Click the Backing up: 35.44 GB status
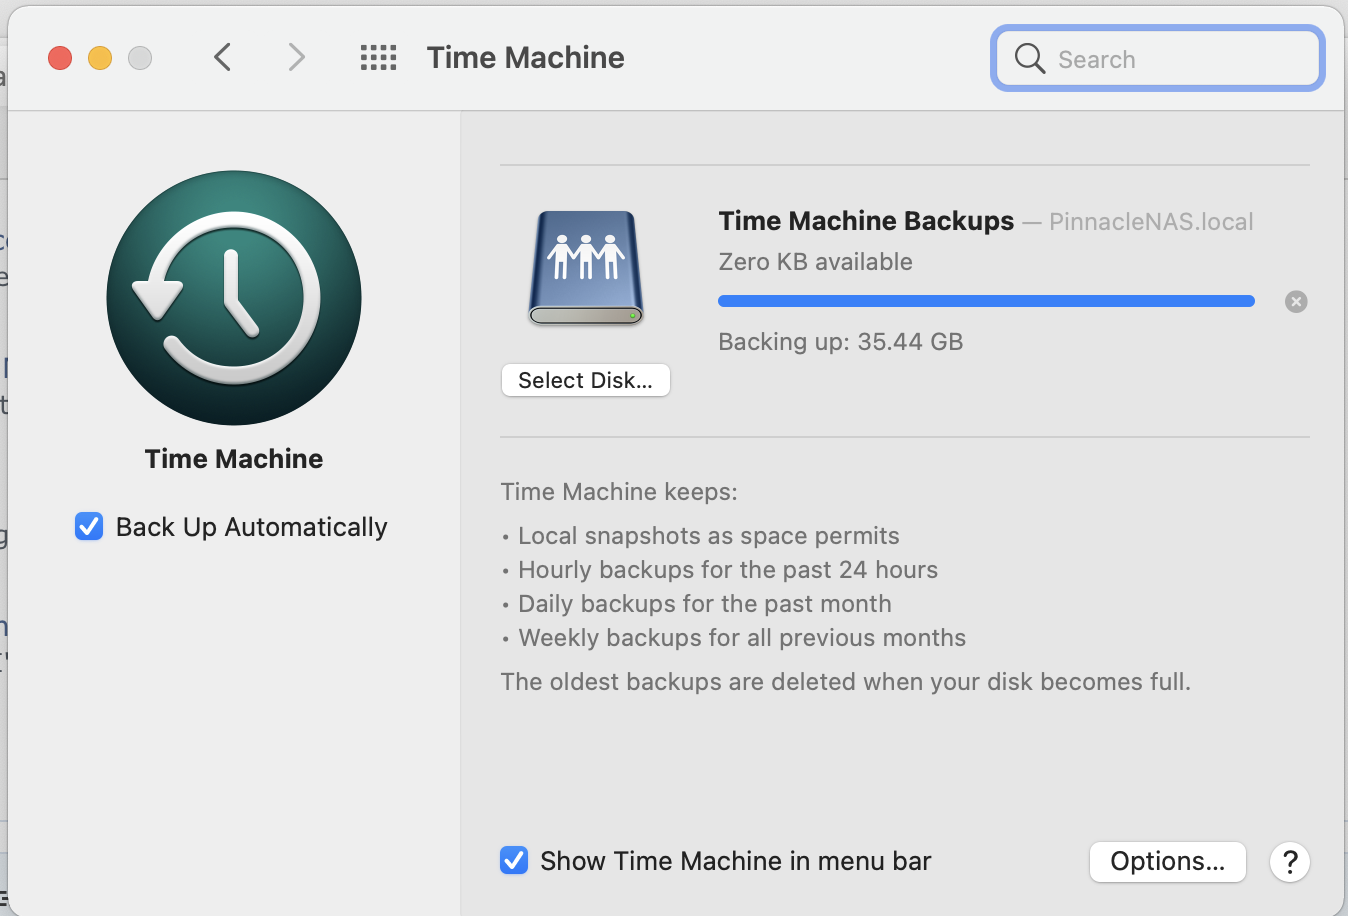The width and height of the screenshot is (1348, 916). (840, 342)
